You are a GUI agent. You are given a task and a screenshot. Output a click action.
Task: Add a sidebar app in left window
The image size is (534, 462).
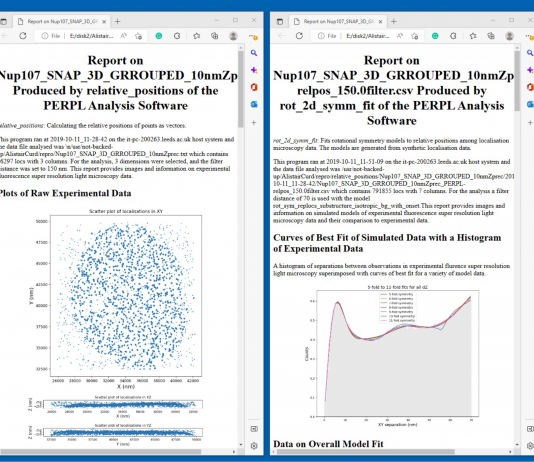(x=254, y=123)
